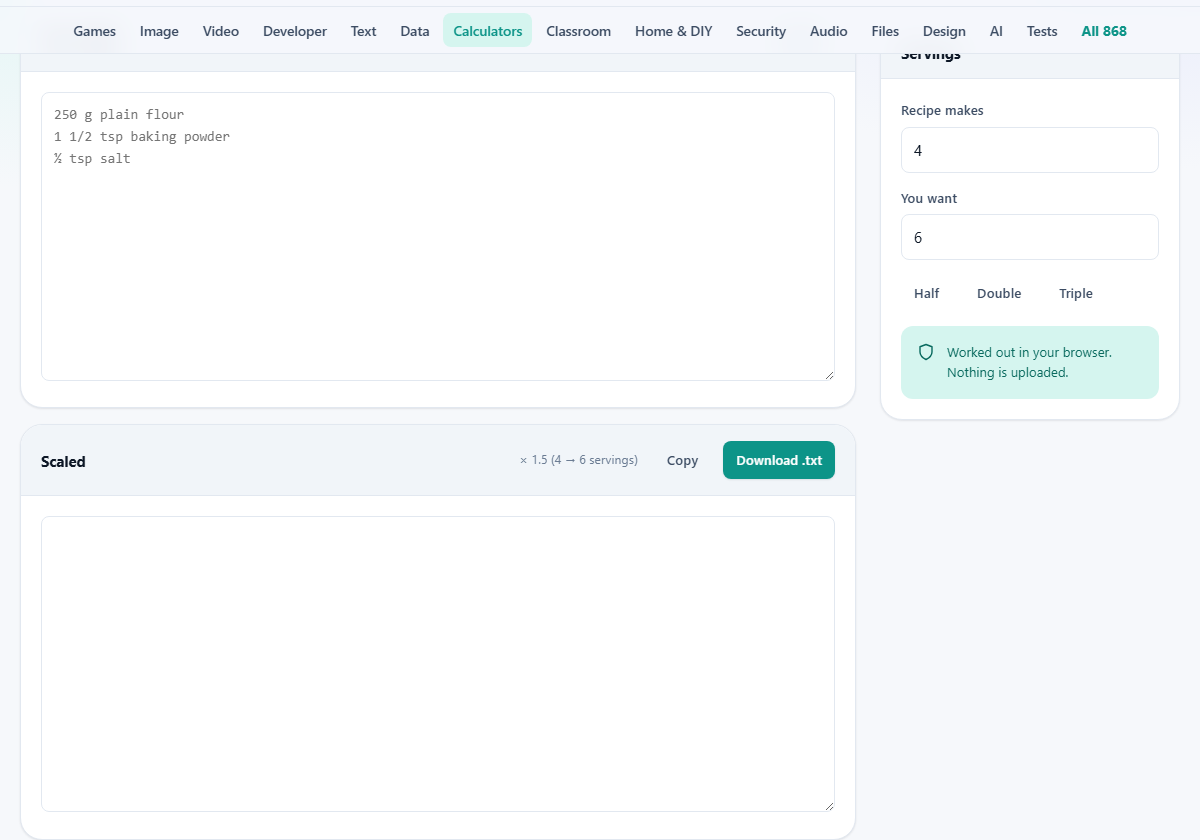Open the Text category tab
1200x840 pixels.
[364, 31]
